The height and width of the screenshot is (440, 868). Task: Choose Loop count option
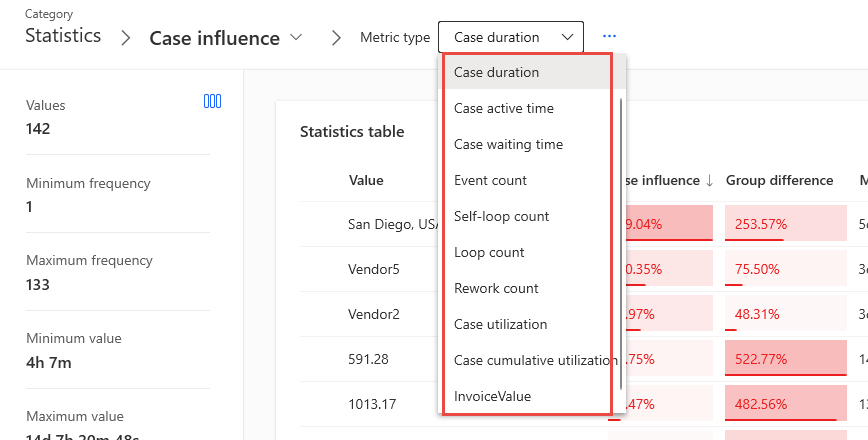489,252
